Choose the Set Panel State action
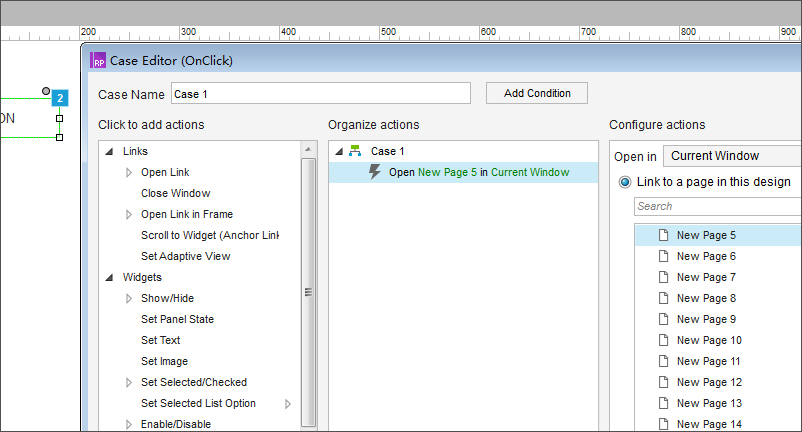802x432 pixels. (x=177, y=319)
